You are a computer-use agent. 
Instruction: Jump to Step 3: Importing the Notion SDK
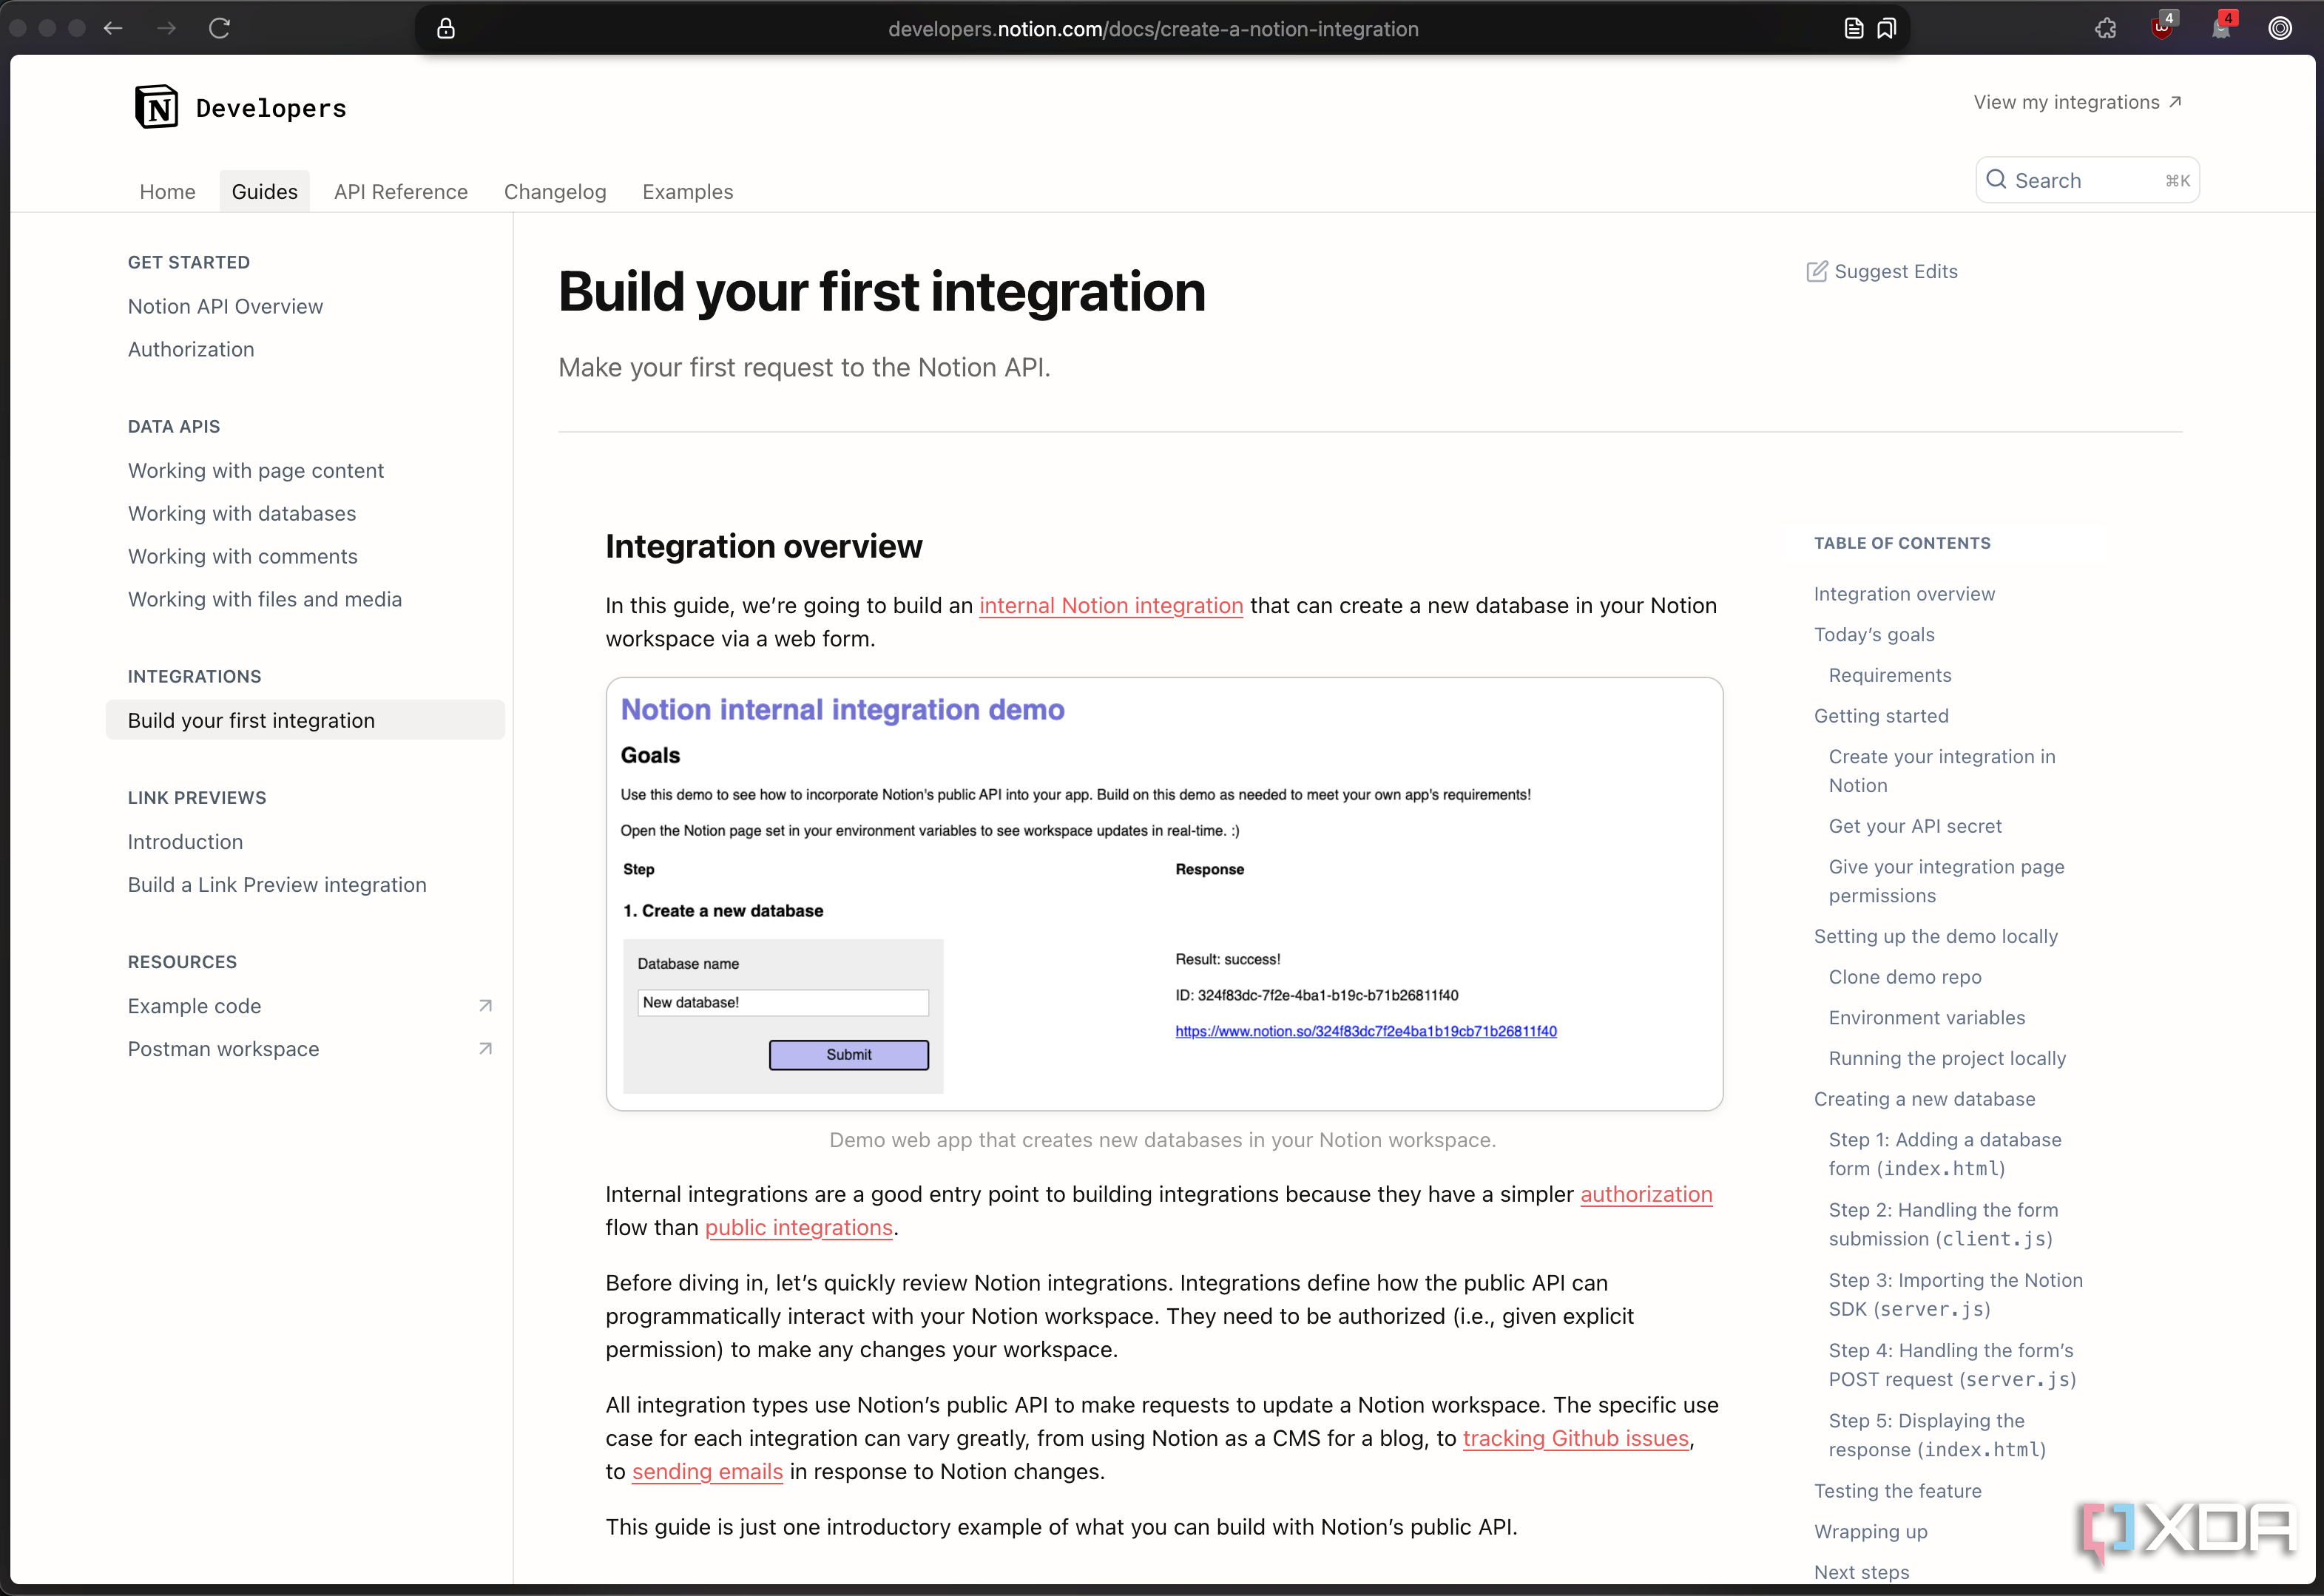point(1955,1294)
